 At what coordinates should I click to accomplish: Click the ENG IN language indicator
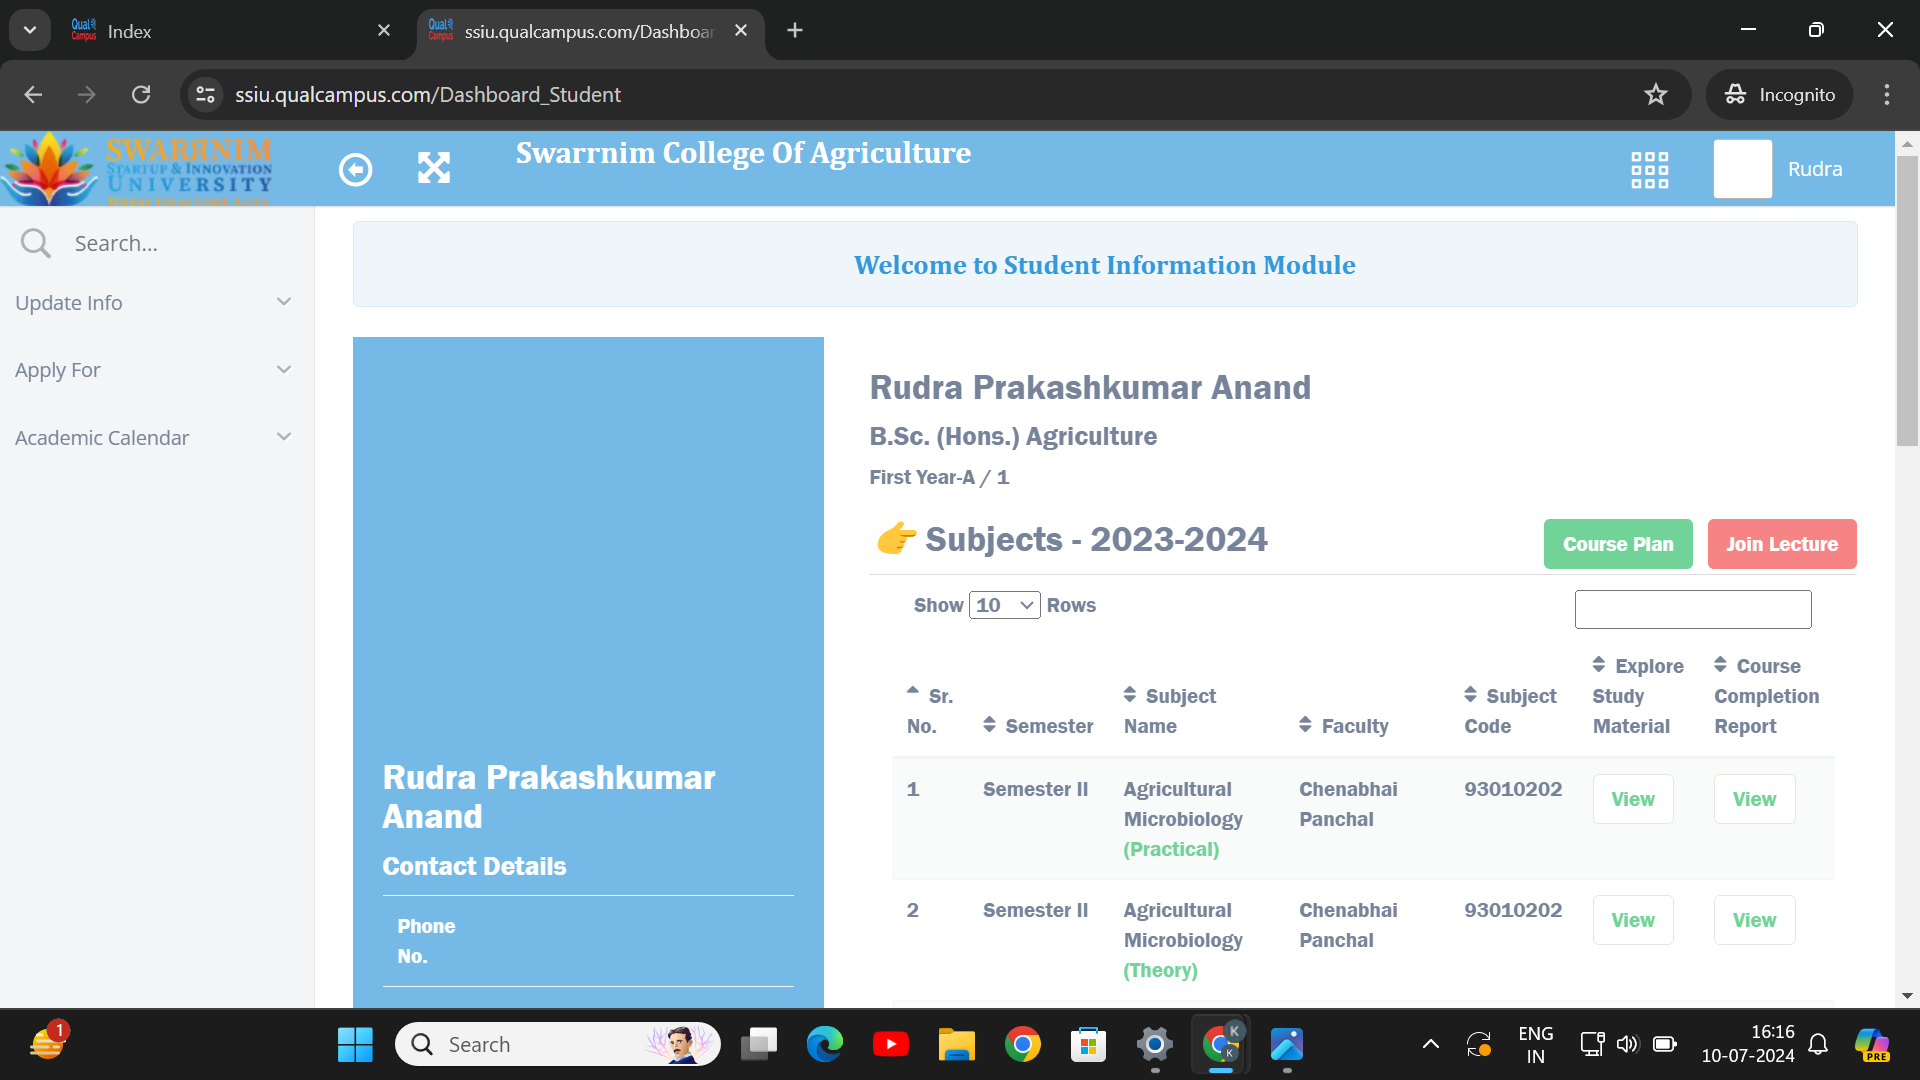point(1535,1045)
